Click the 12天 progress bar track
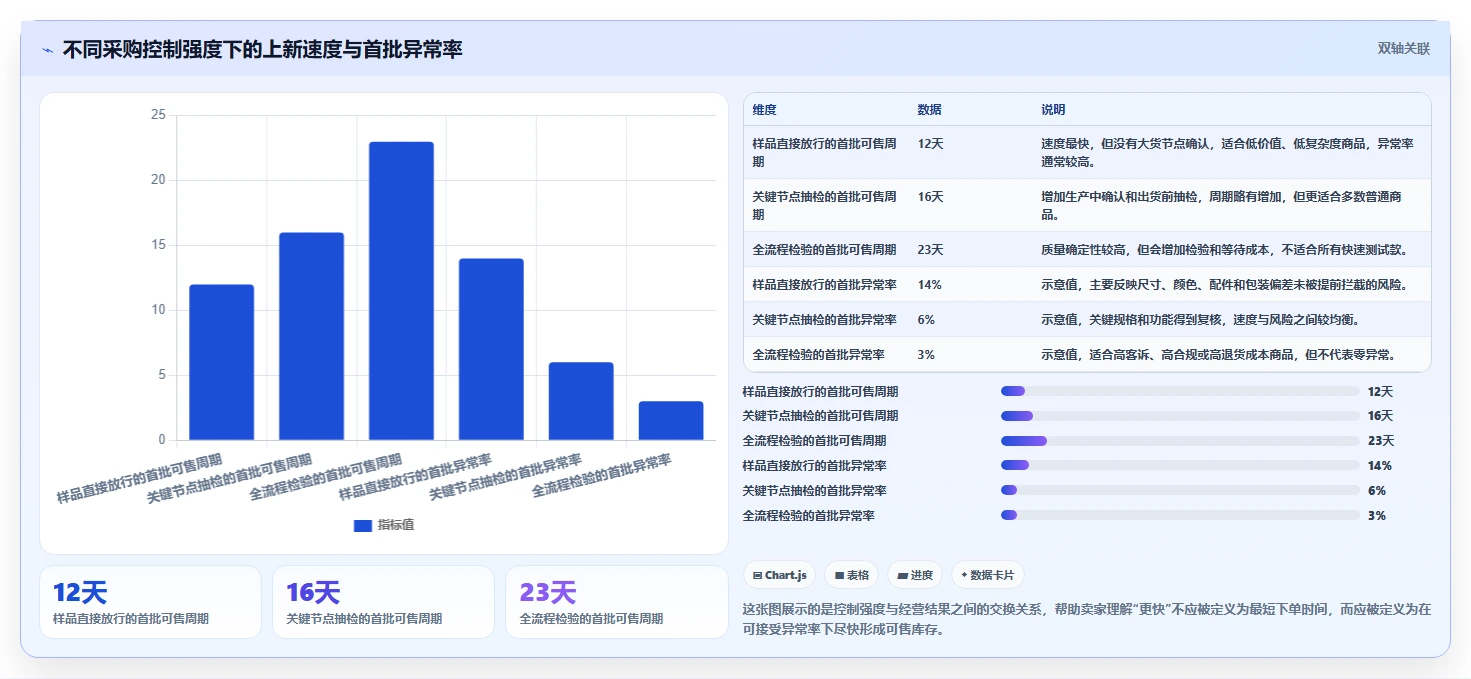The width and height of the screenshot is (1471, 679). (1180, 391)
